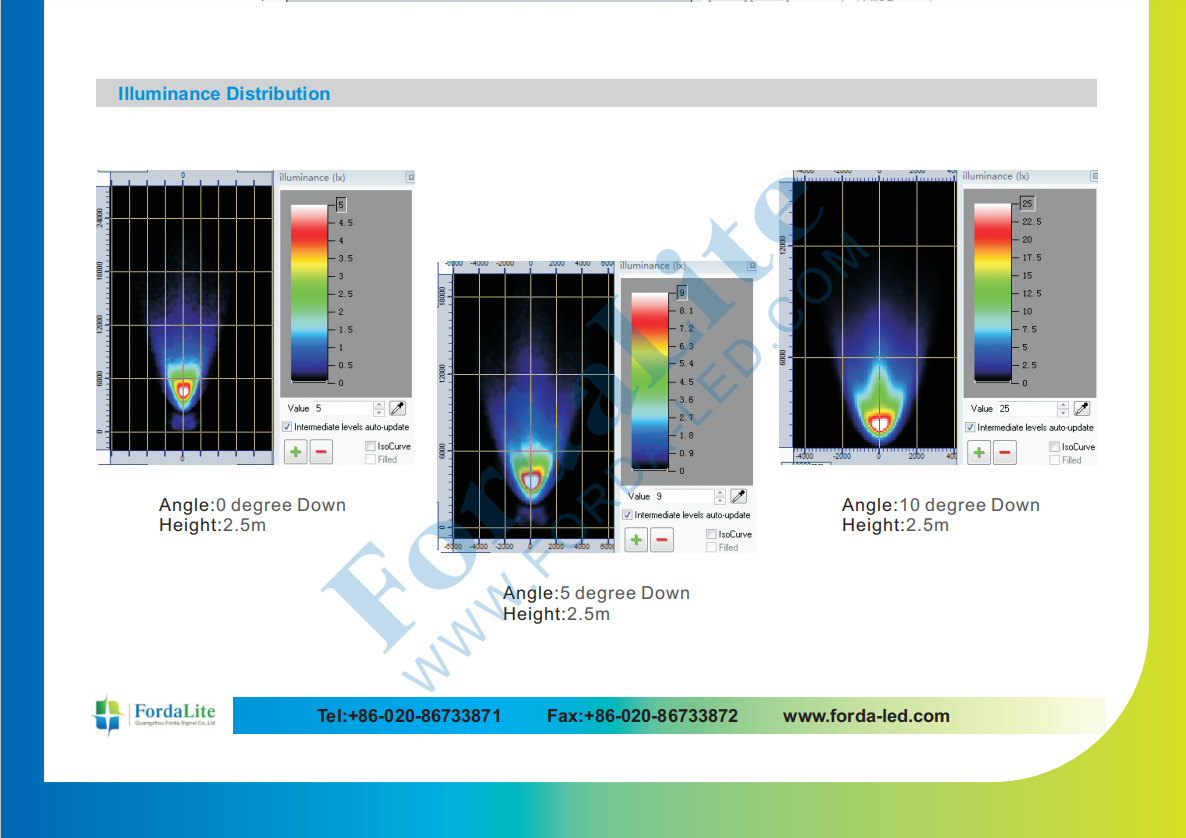
Task: Click the eyedropper icon beside Value 5
Action: pos(398,408)
